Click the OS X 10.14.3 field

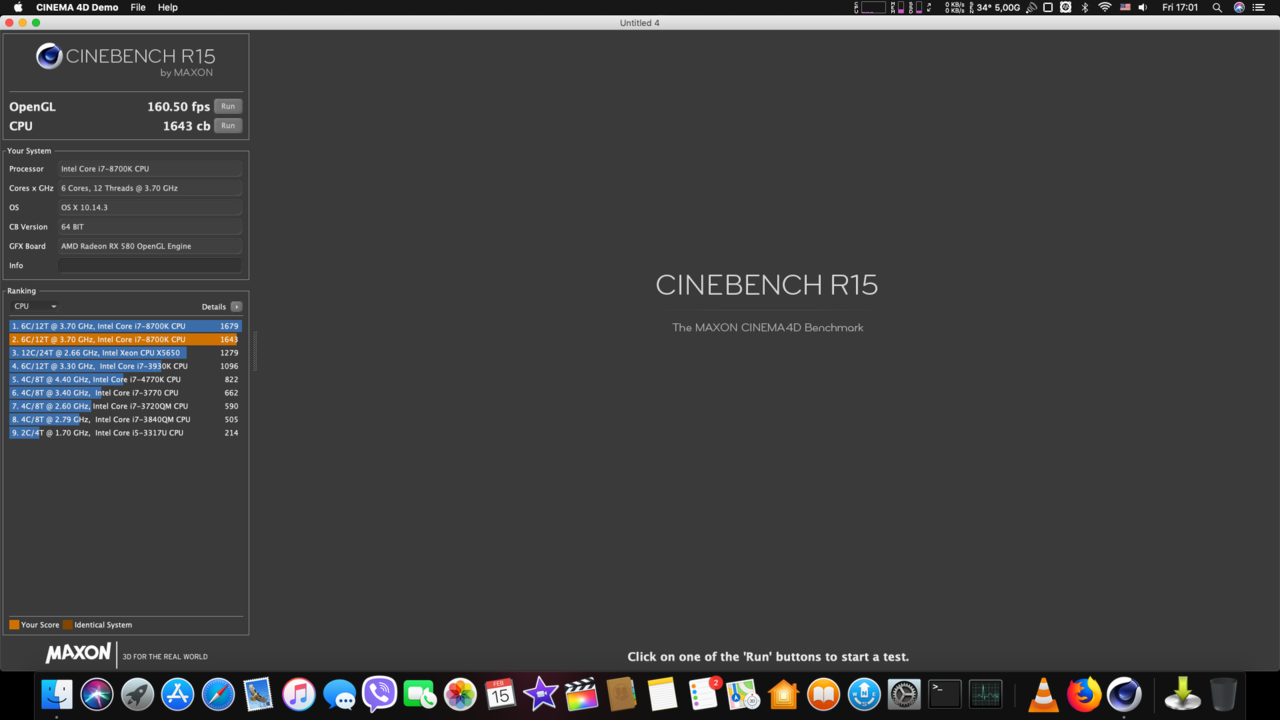coord(150,207)
